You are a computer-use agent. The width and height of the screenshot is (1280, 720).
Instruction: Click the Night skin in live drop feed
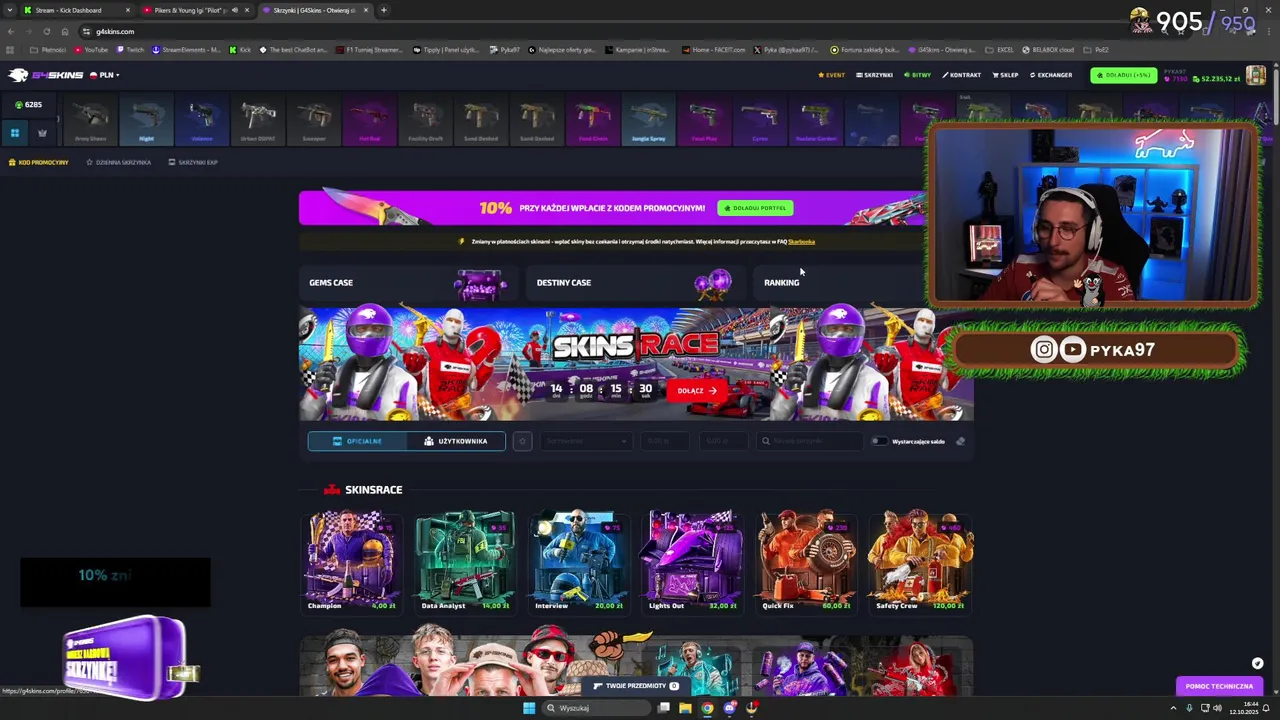tap(146, 121)
